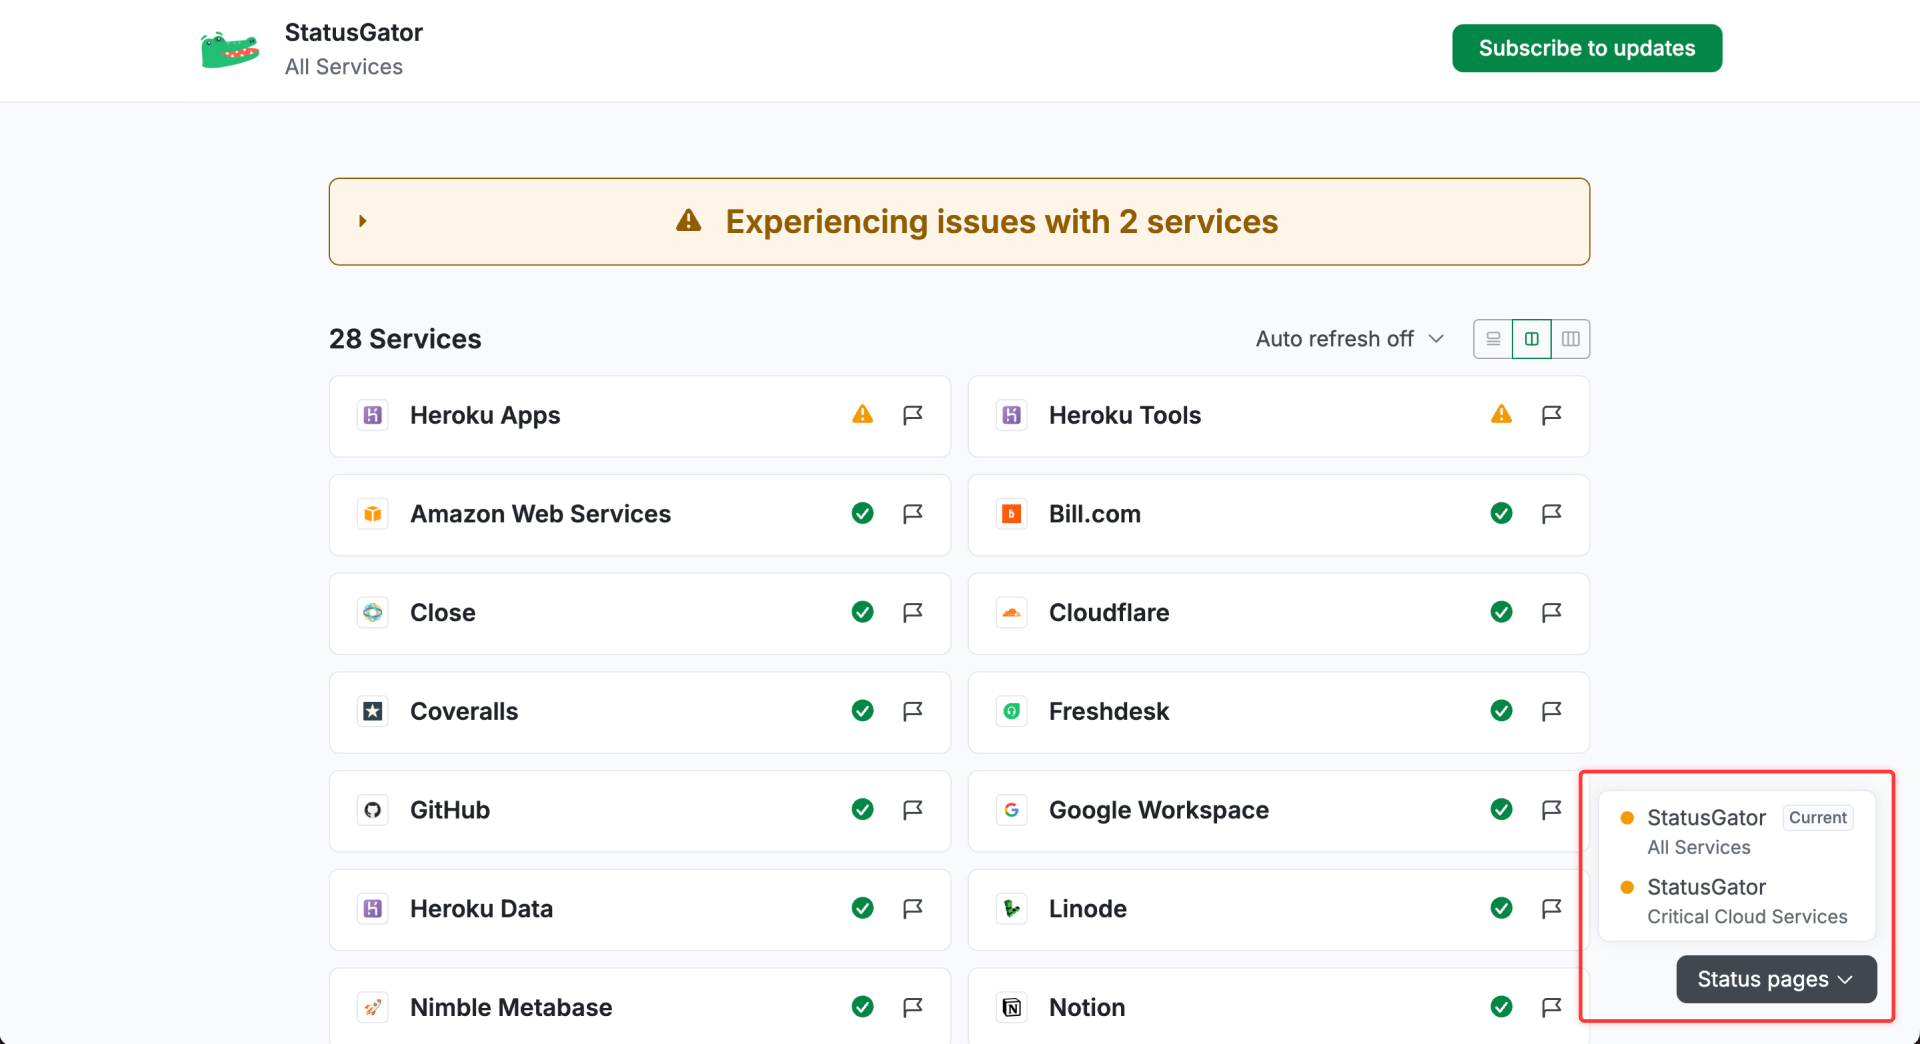
Task: Open the Heroku Apps service name
Action: point(485,415)
